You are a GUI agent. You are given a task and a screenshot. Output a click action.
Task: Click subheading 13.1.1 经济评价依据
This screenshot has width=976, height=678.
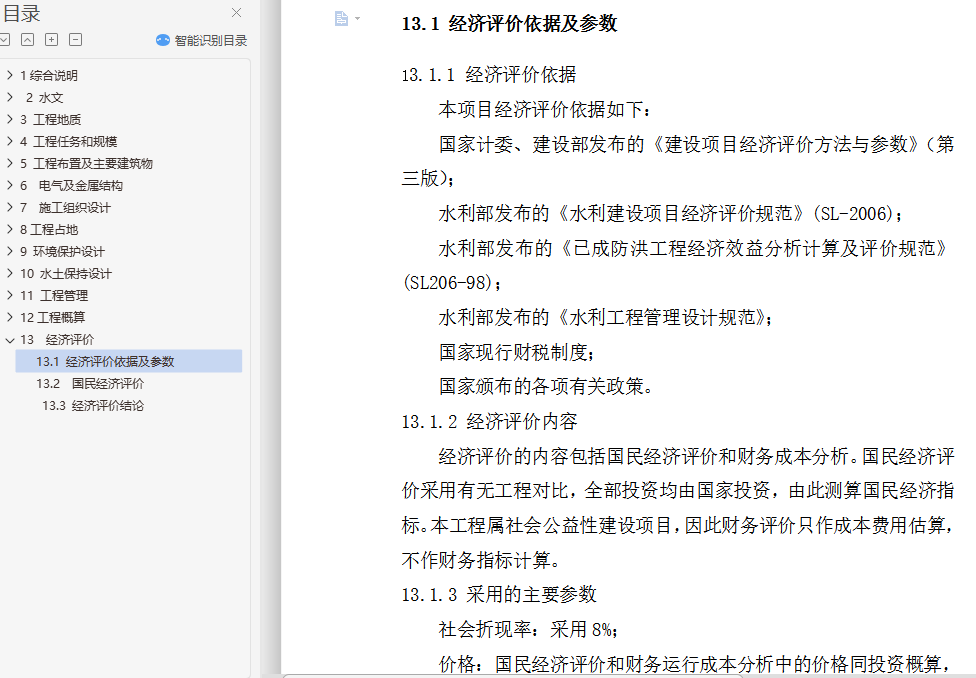point(489,75)
